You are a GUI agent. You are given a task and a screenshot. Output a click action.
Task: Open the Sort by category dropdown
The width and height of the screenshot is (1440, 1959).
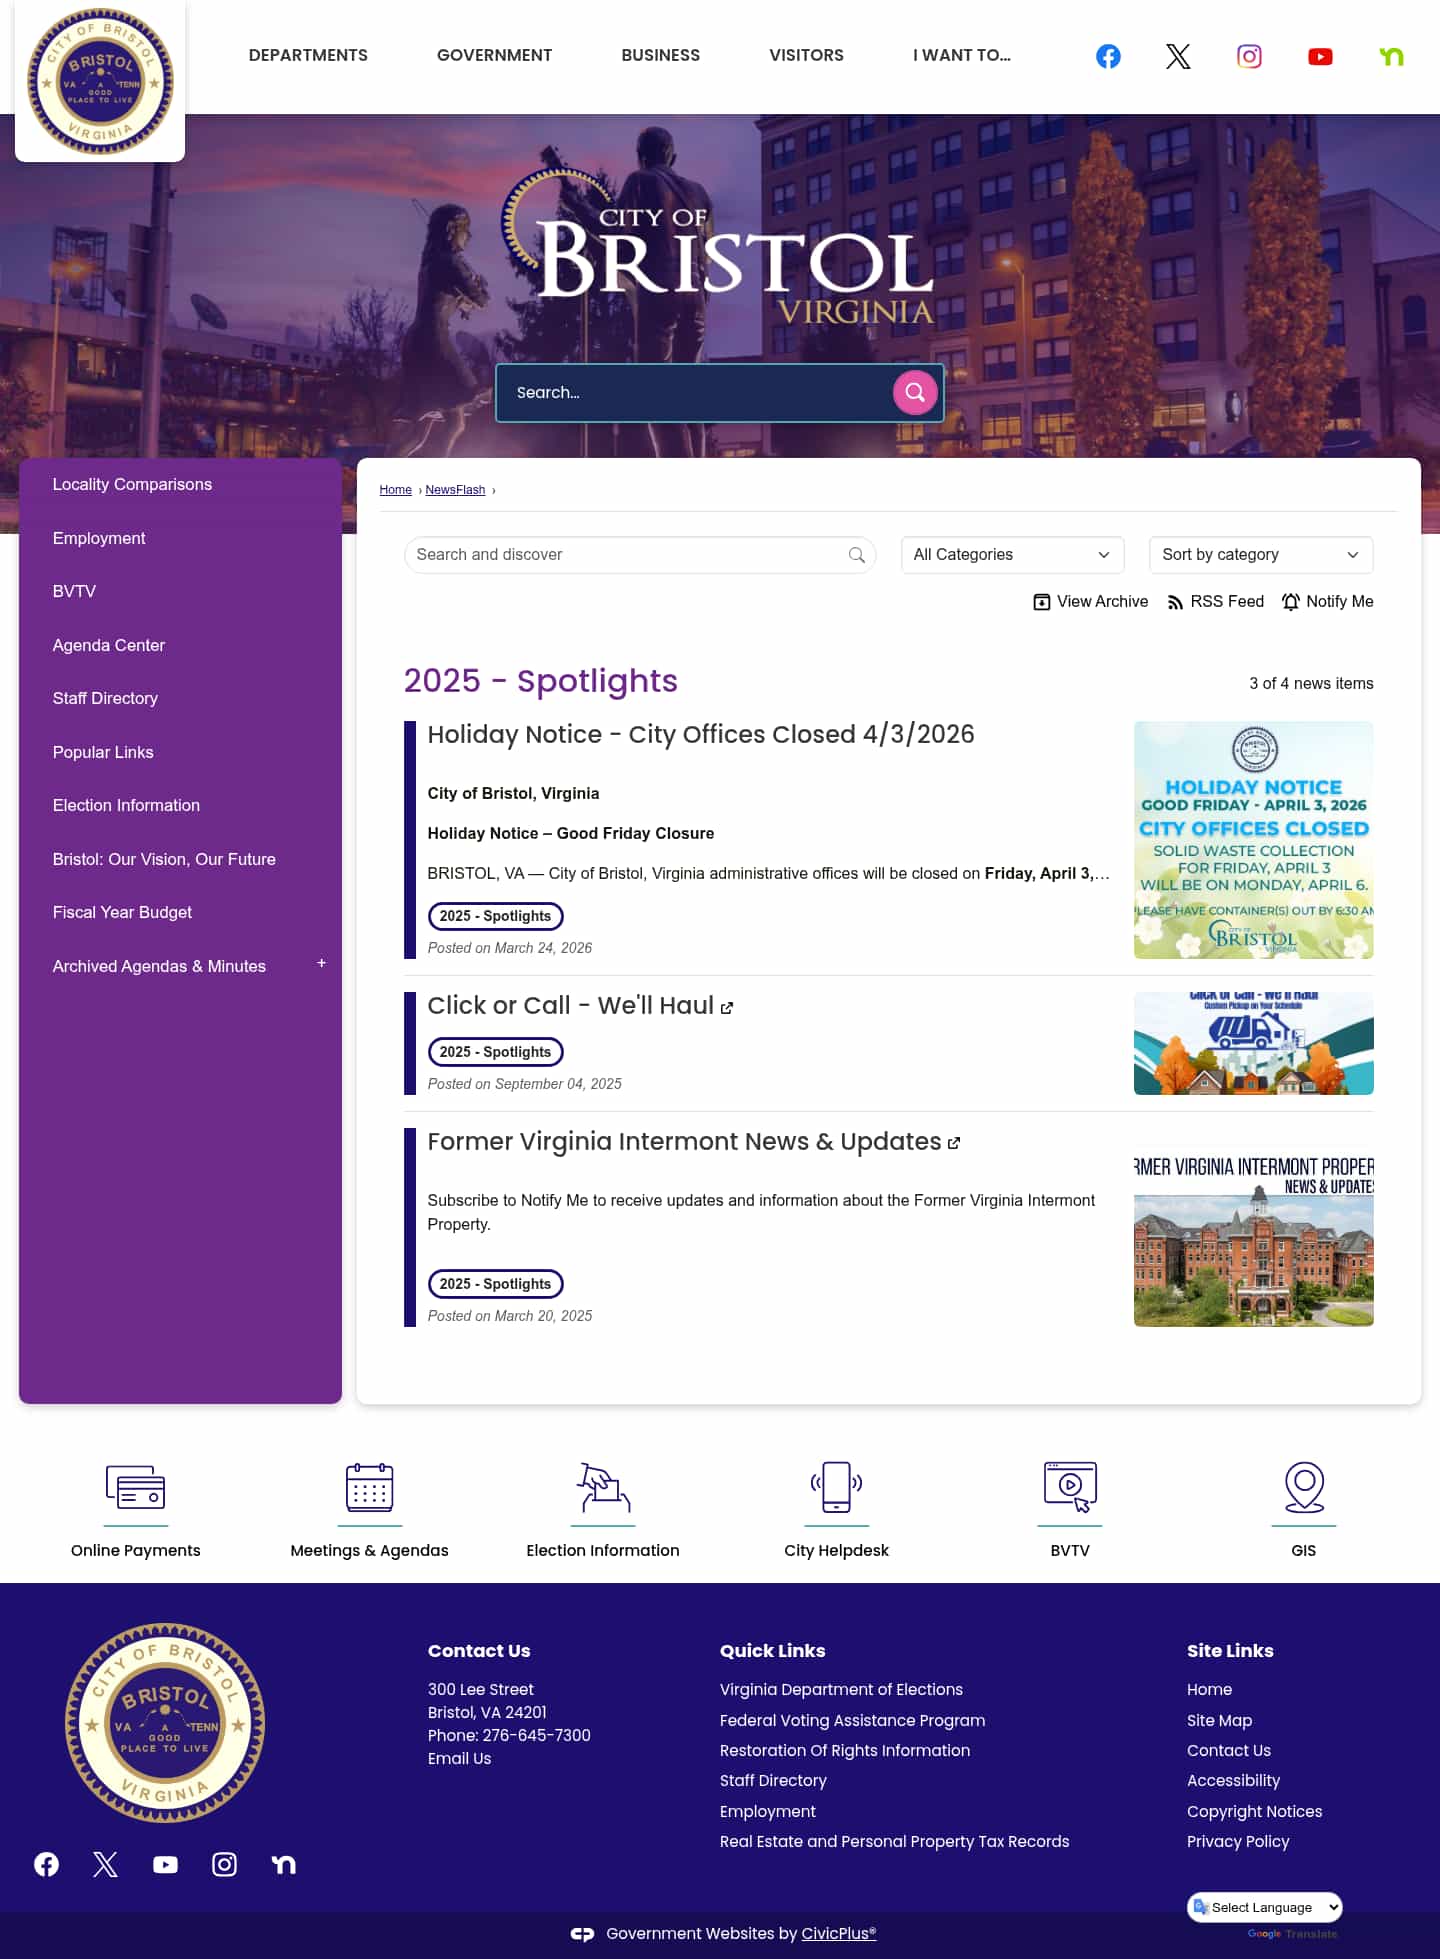(x=1261, y=555)
